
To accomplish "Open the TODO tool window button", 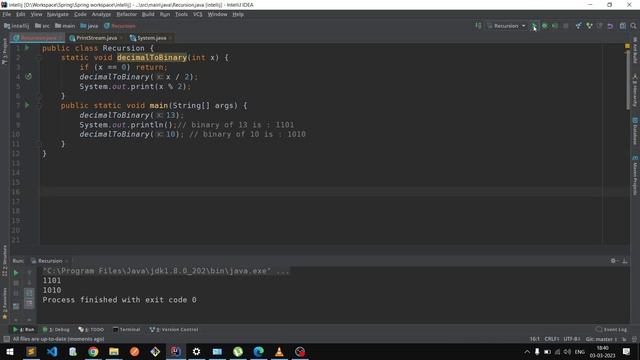I will tap(91, 329).
